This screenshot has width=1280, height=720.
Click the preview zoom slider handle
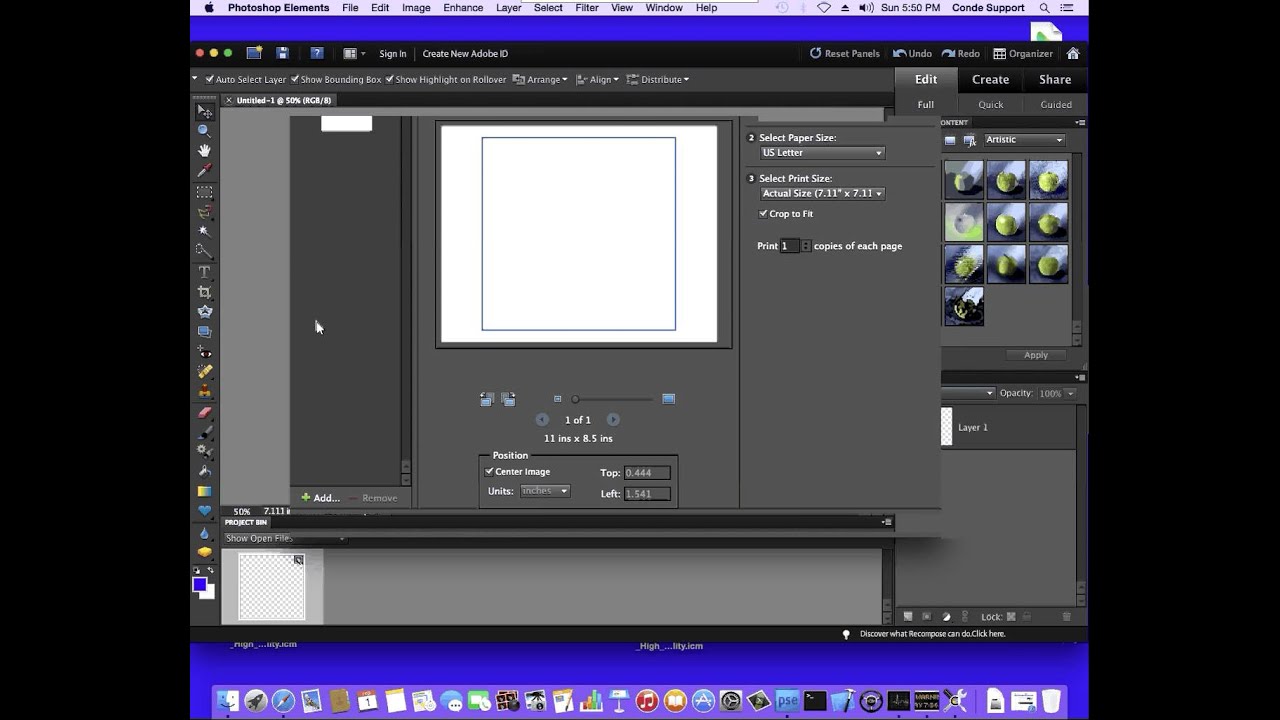click(x=575, y=399)
